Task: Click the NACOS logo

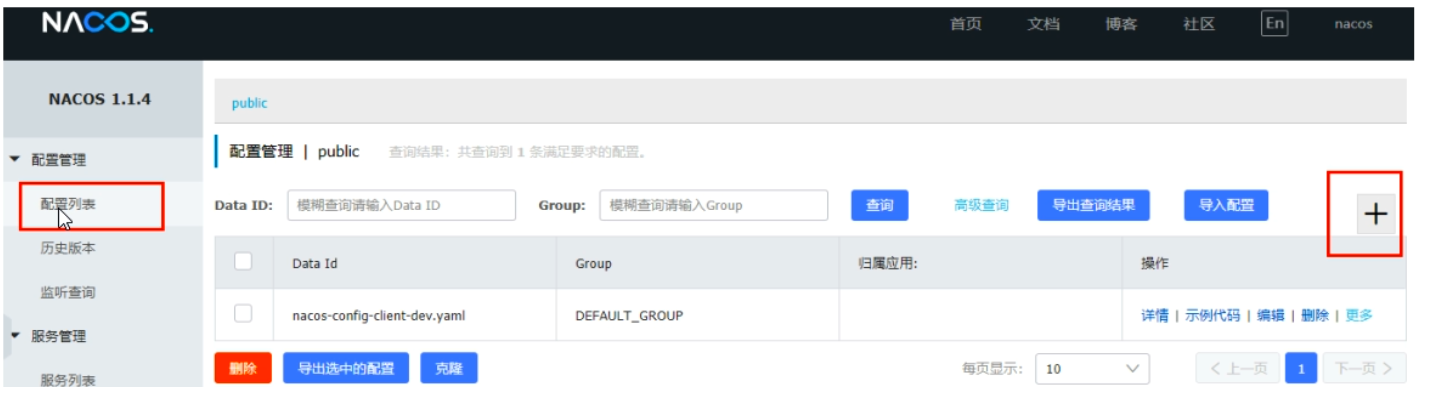Action: (97, 25)
